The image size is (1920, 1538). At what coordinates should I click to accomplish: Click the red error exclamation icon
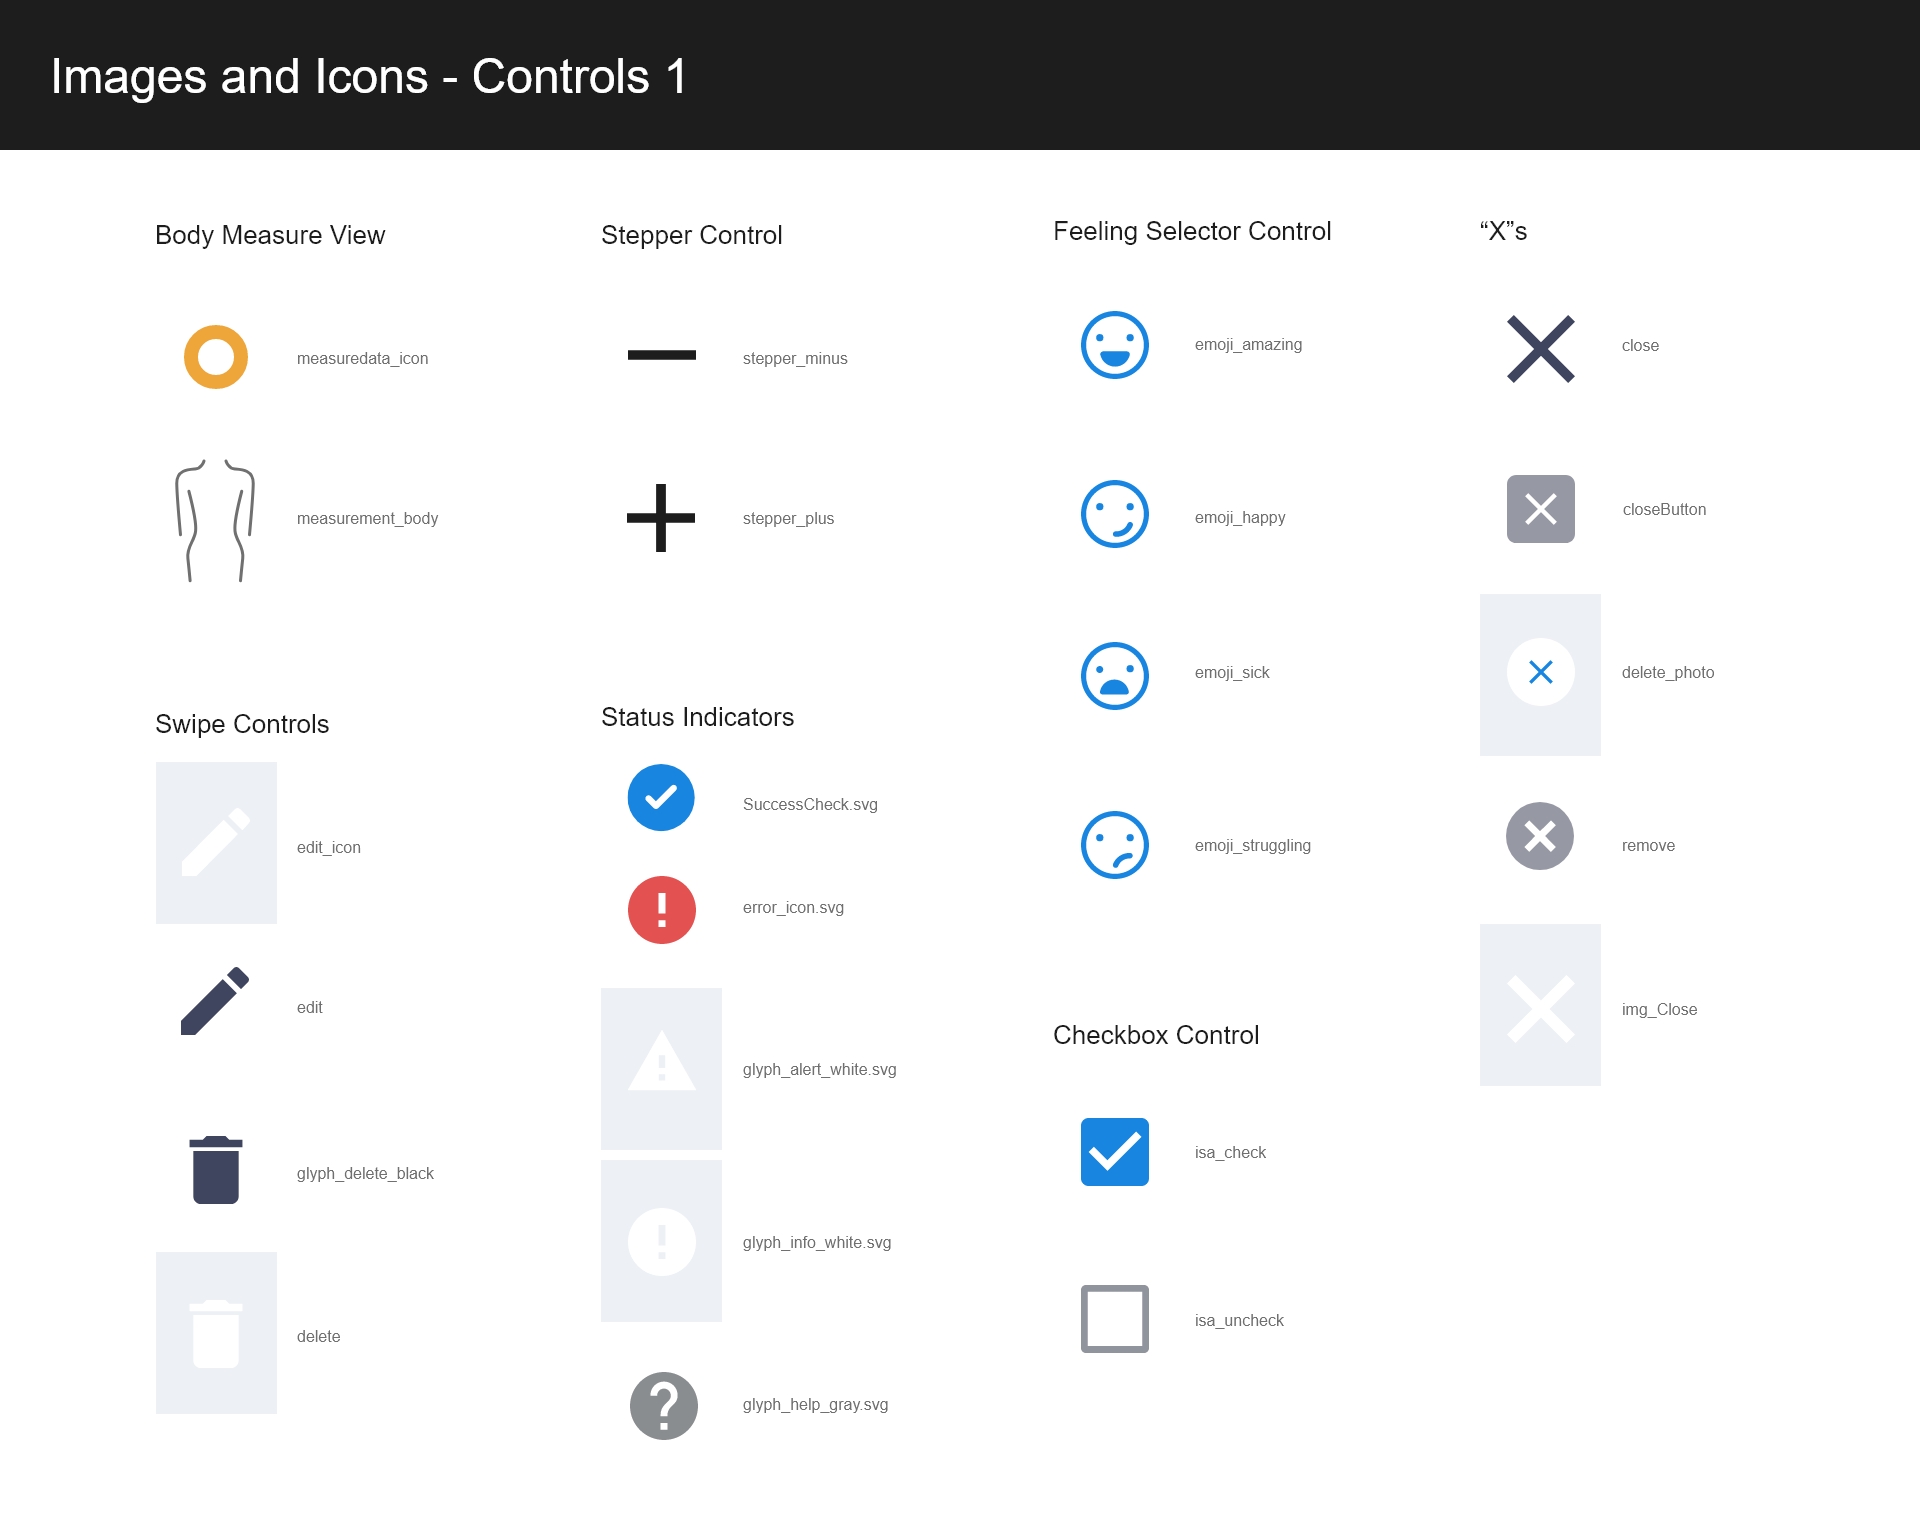point(661,910)
